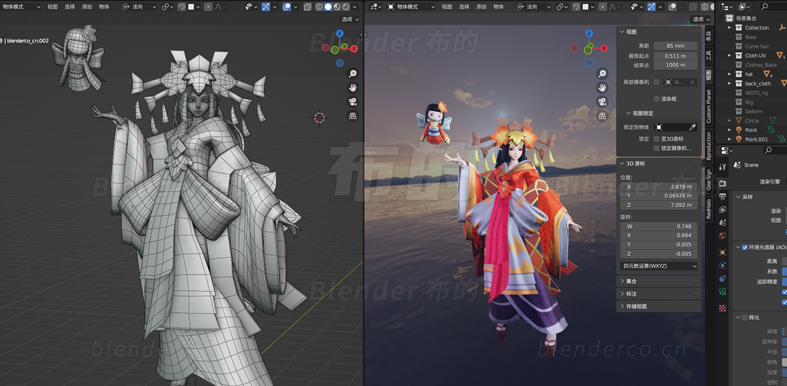787x386 pixels.
Task: Expand the 存储视图 panel
Action: tap(659, 306)
